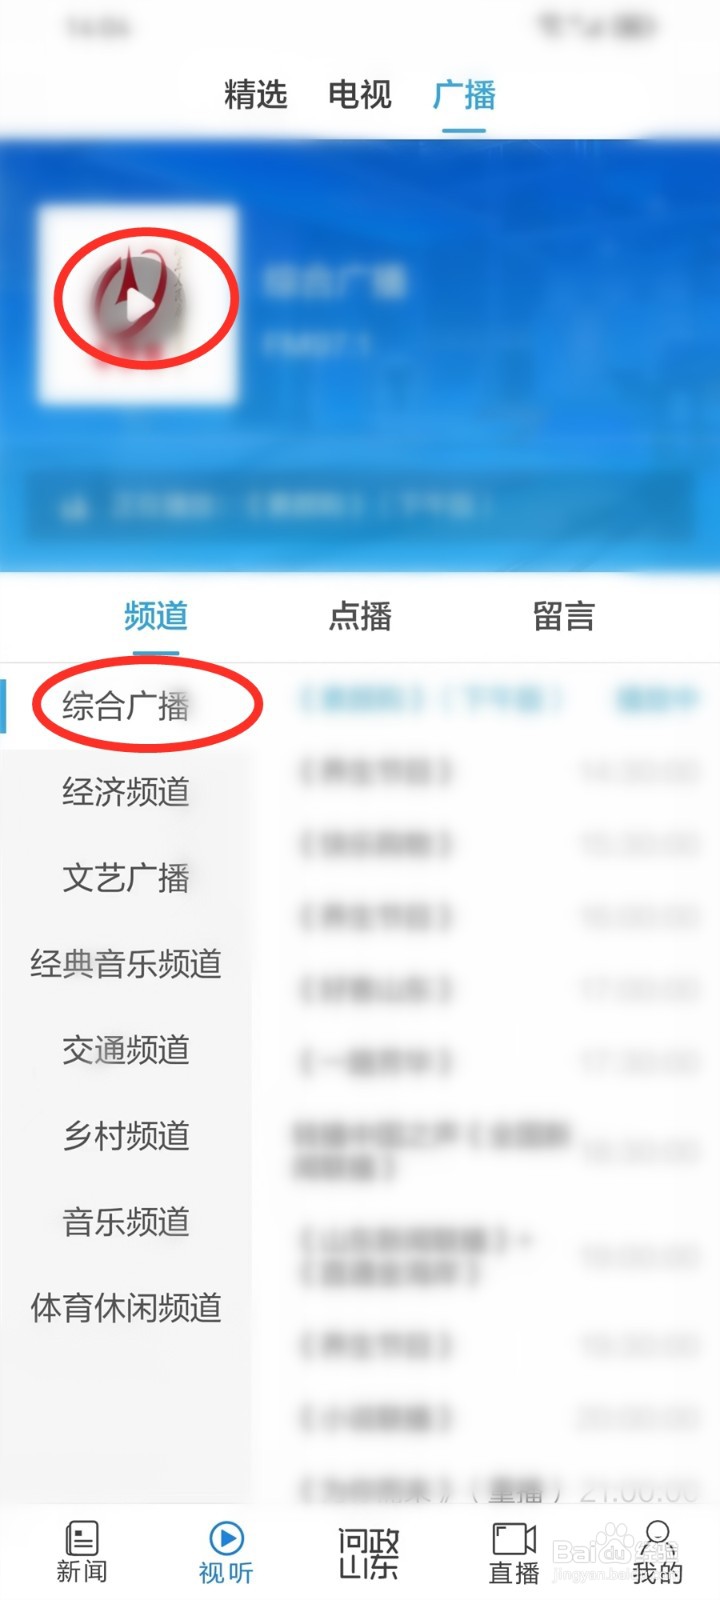
Task: Open the 新闻 tab in the bottom bar
Action: pos(81,1552)
